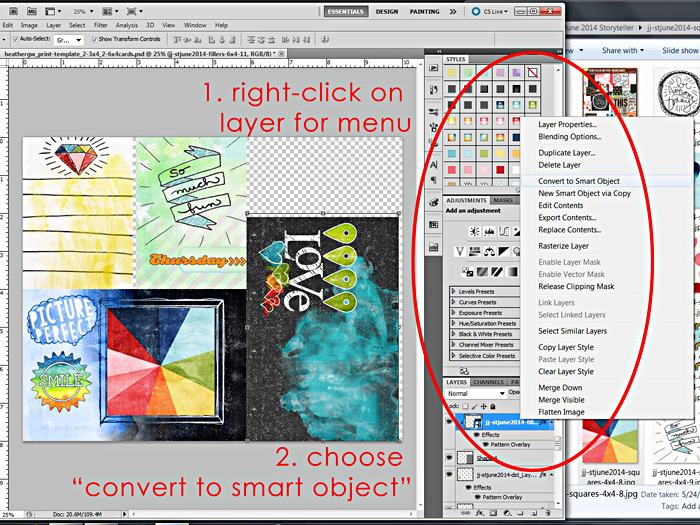Toggle Pattern Overlay visibility on selected layer
The width and height of the screenshot is (700, 525).
pos(485,445)
